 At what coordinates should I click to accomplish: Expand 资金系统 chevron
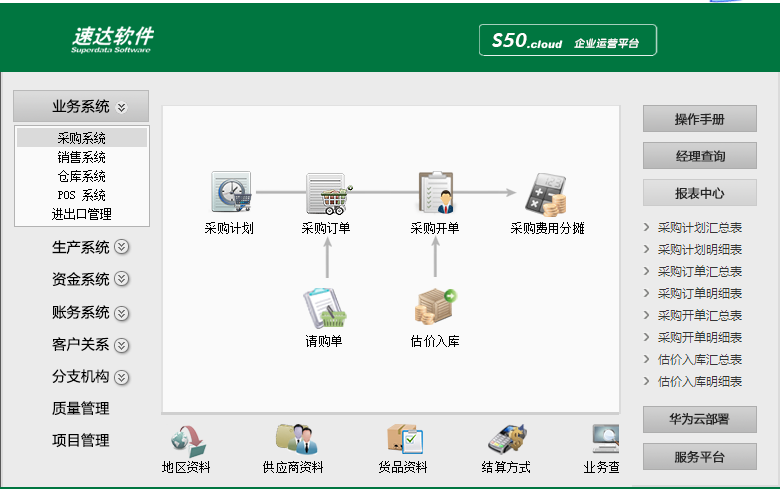click(121, 279)
